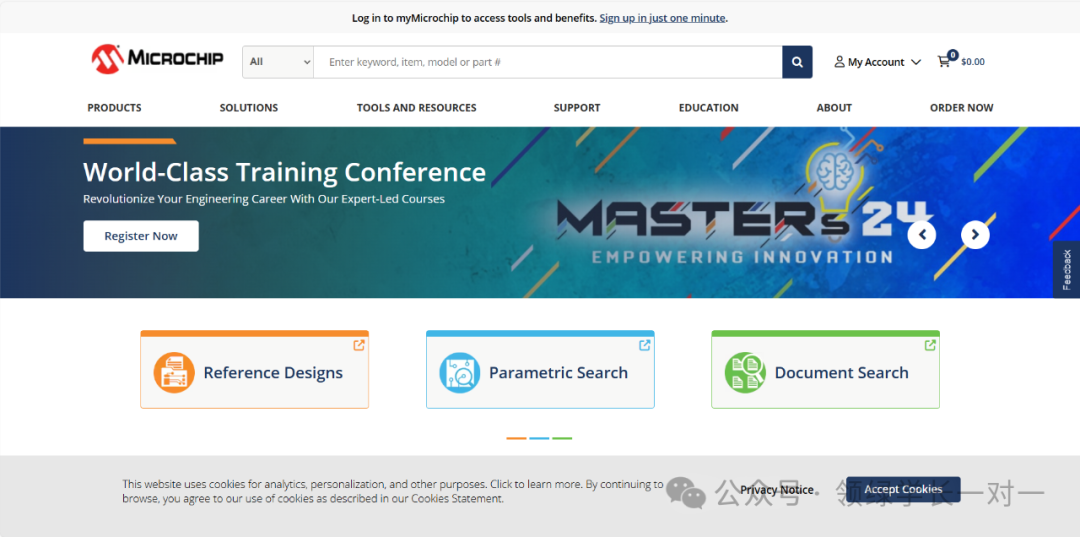Click the blue Parametric Search circle icon
1080x537 pixels.
click(459, 372)
